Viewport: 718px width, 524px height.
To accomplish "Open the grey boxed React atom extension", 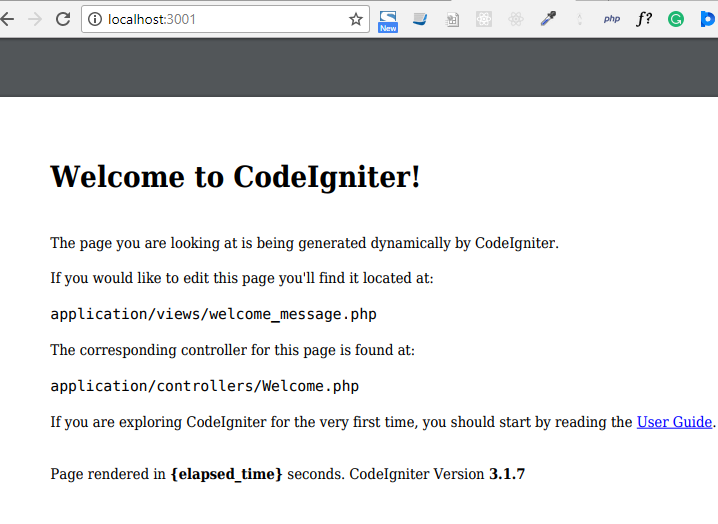I will [484, 19].
